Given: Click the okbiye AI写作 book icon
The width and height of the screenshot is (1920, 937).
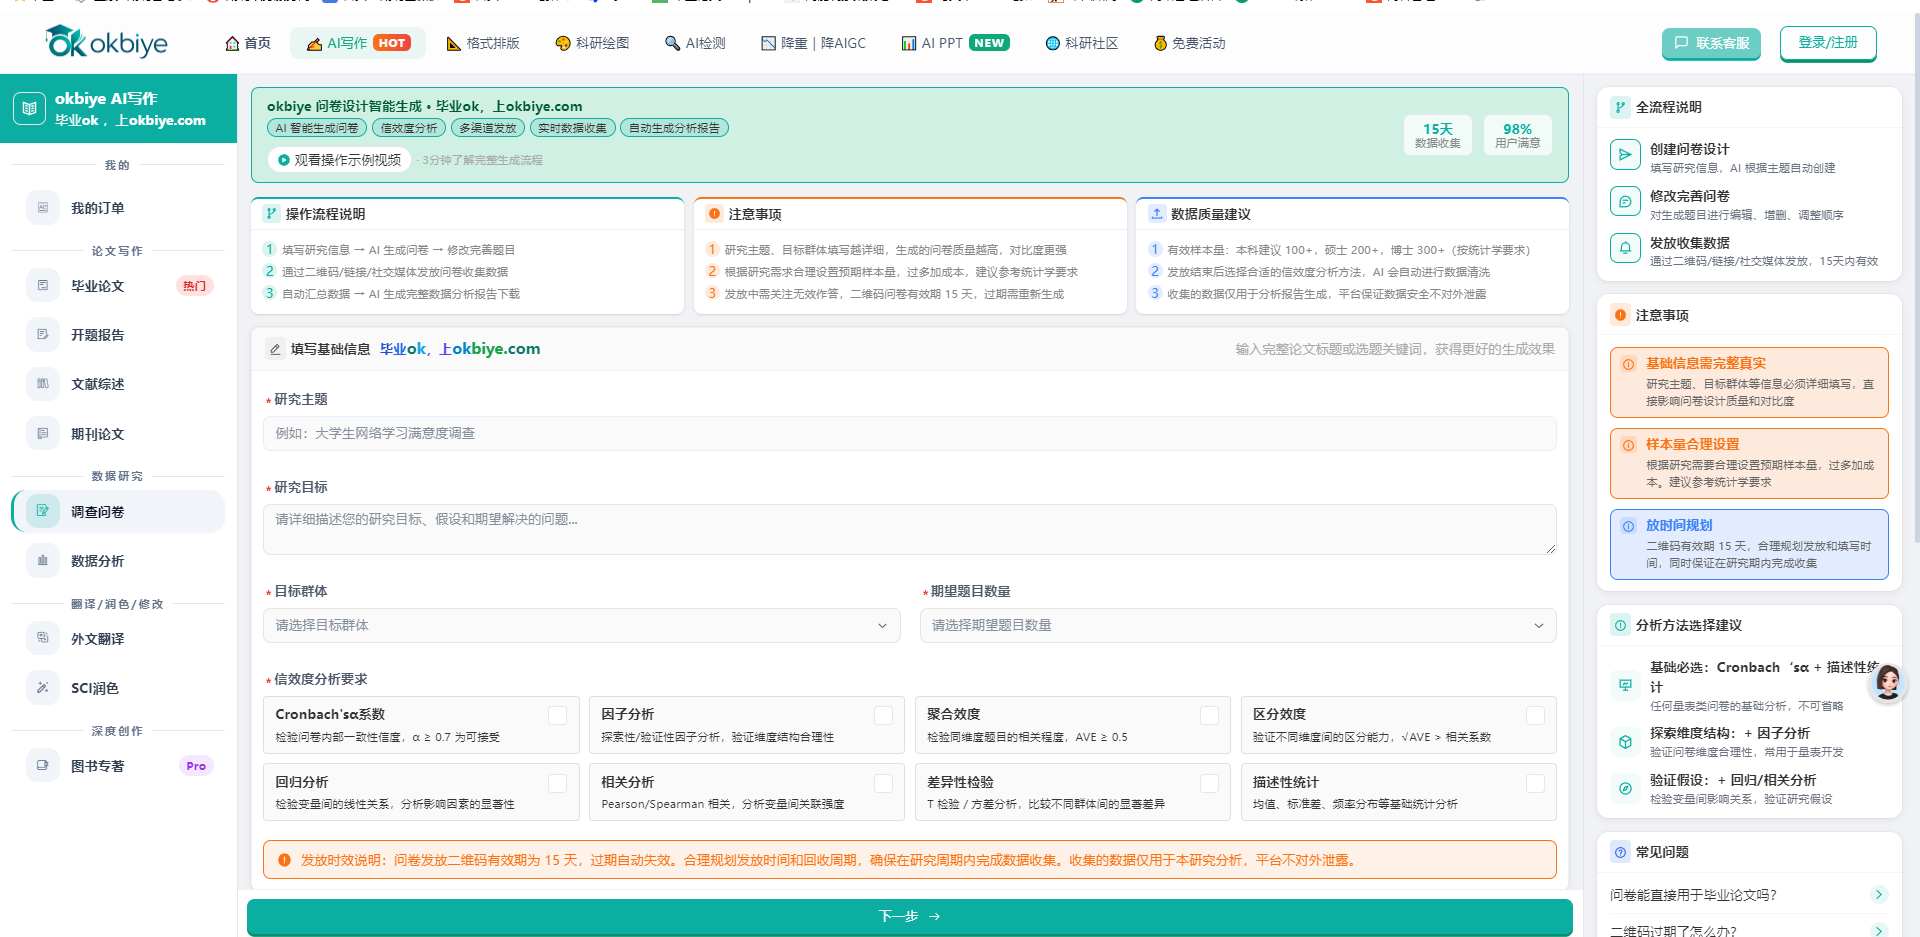Looking at the screenshot, I should pyautogui.click(x=29, y=108).
